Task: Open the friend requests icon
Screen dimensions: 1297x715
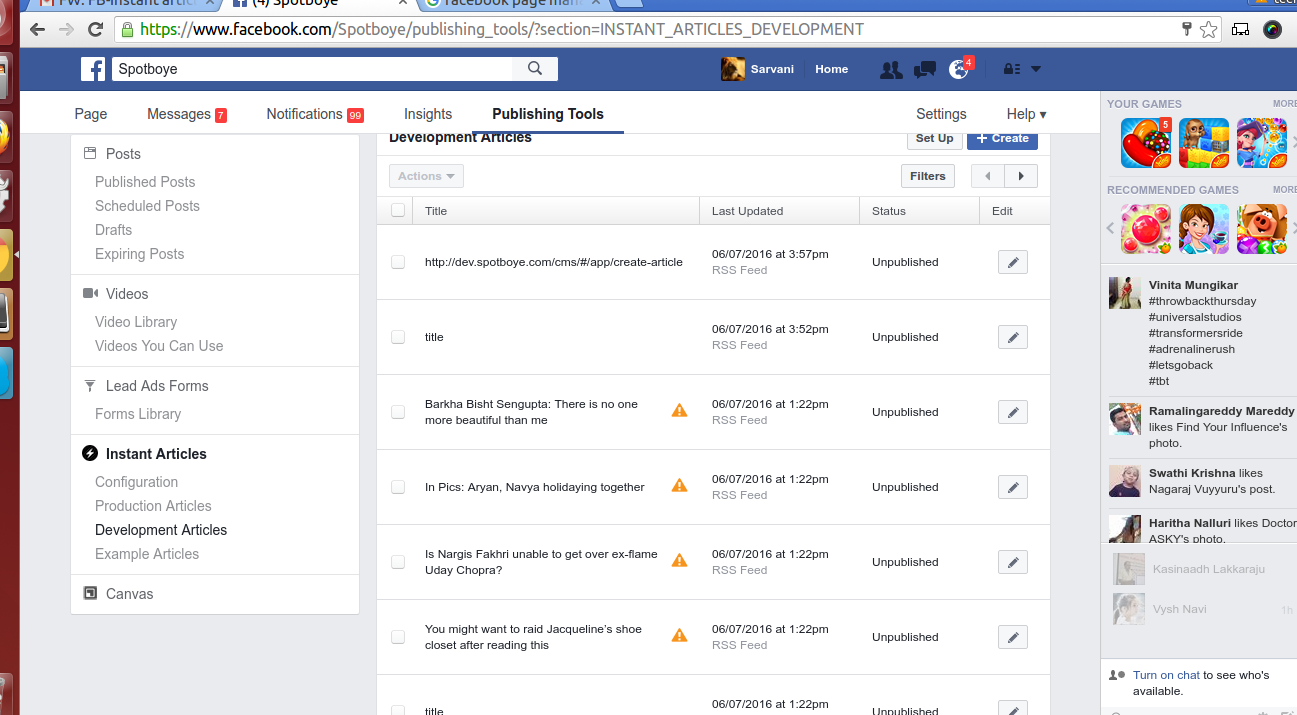Action: click(890, 69)
